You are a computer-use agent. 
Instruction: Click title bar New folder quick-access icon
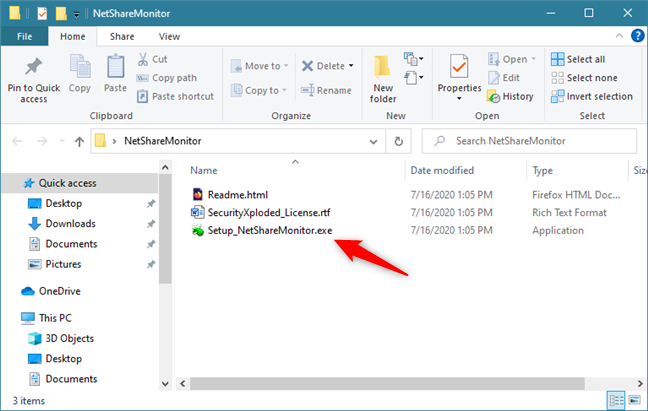tap(61, 13)
